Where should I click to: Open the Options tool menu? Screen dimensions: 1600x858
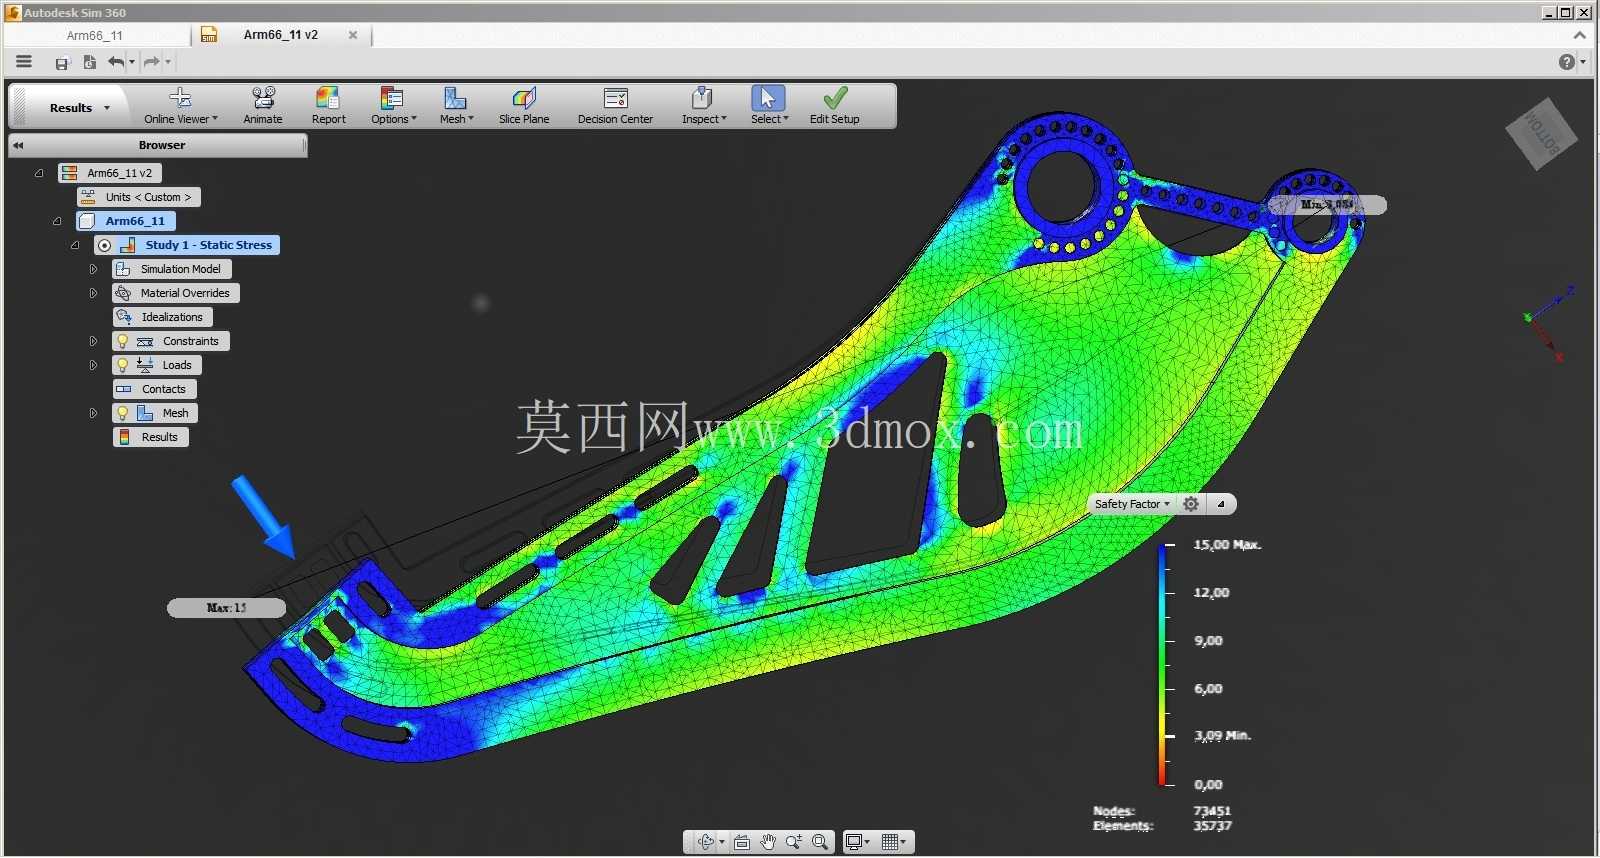tap(393, 106)
